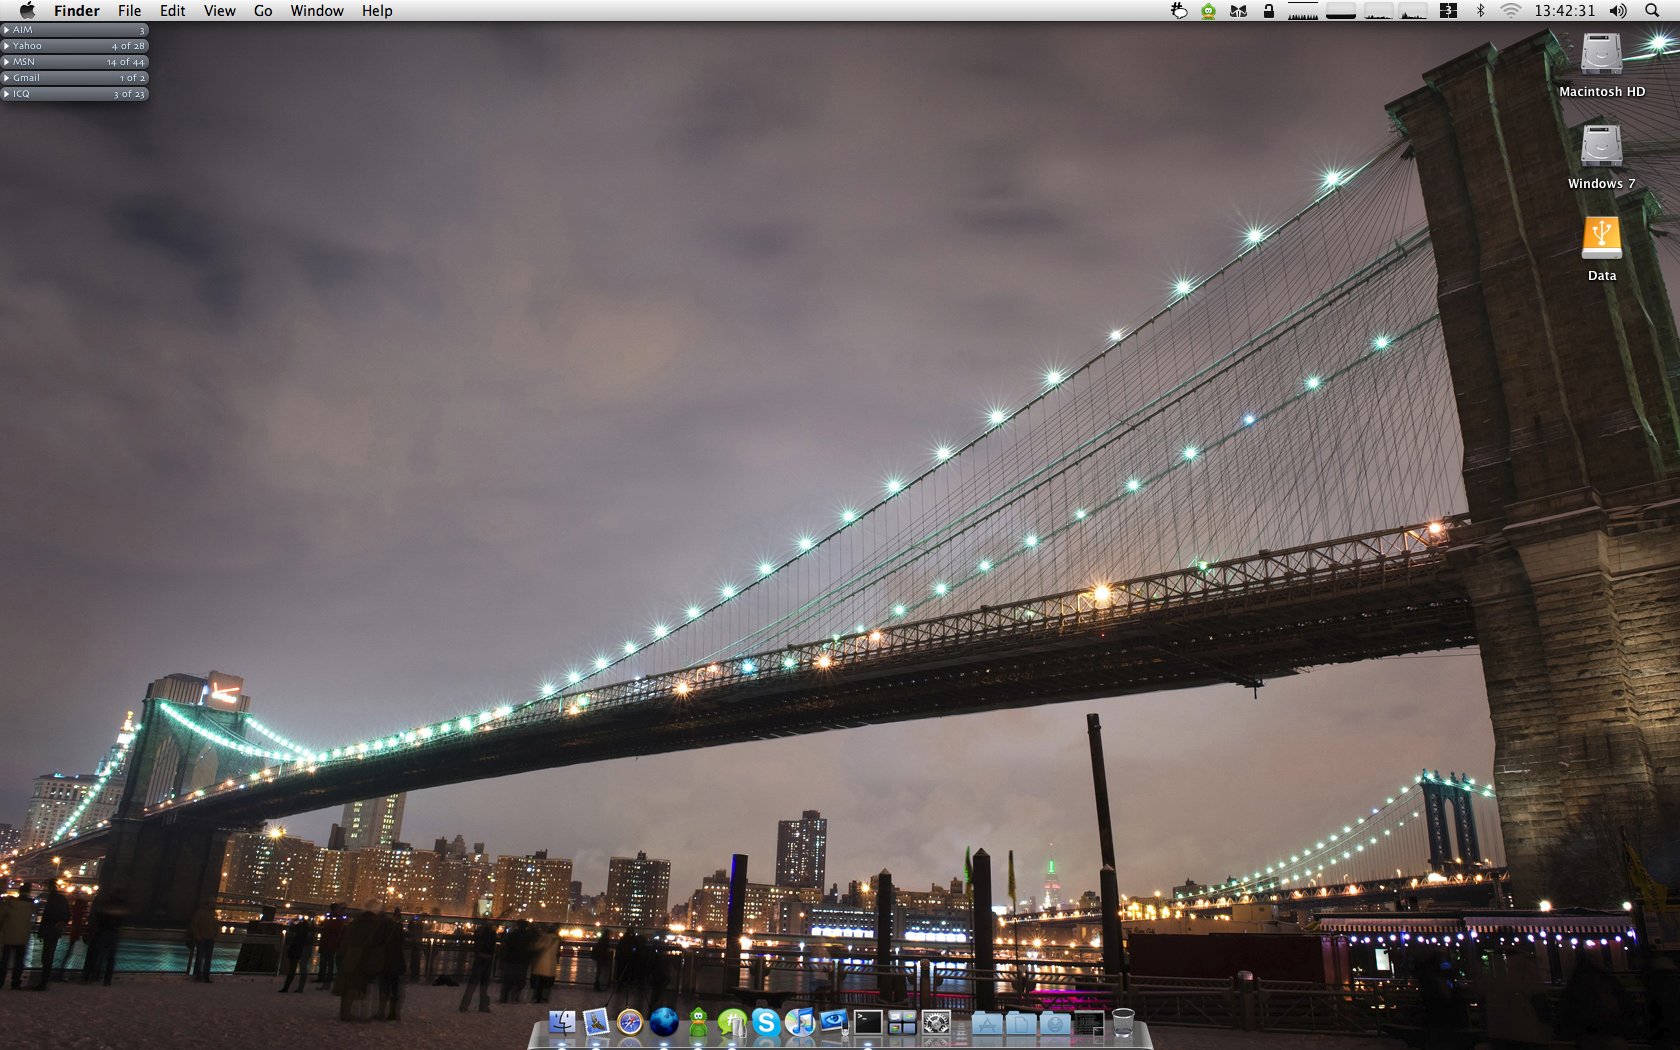The height and width of the screenshot is (1050, 1680).
Task: Open Colloquy chat app in the Dock
Action: (732, 1022)
